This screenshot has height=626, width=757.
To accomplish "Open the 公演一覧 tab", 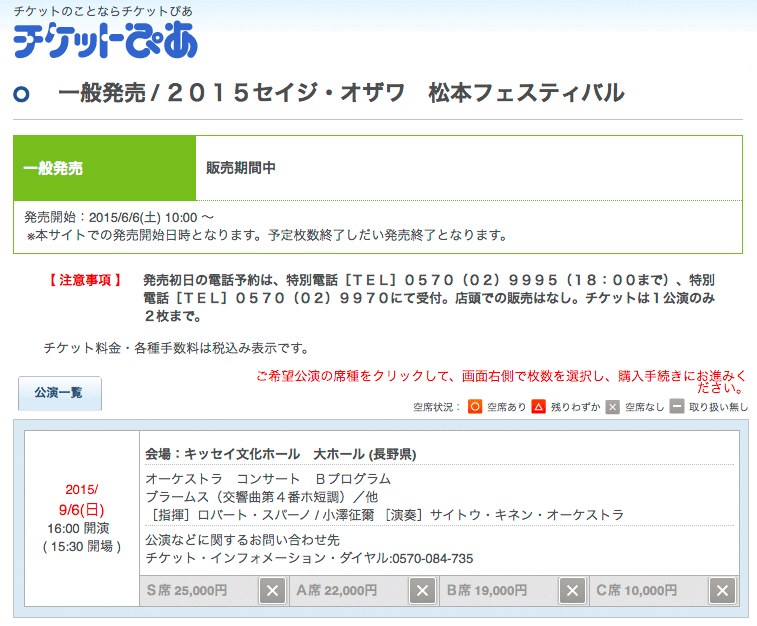I will click(59, 393).
